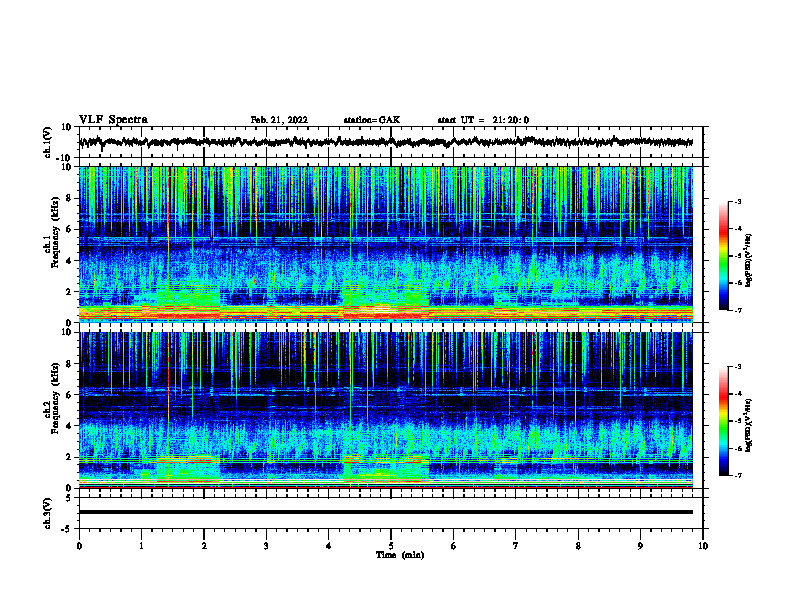Click time-axis tick label "8"

(x=578, y=546)
